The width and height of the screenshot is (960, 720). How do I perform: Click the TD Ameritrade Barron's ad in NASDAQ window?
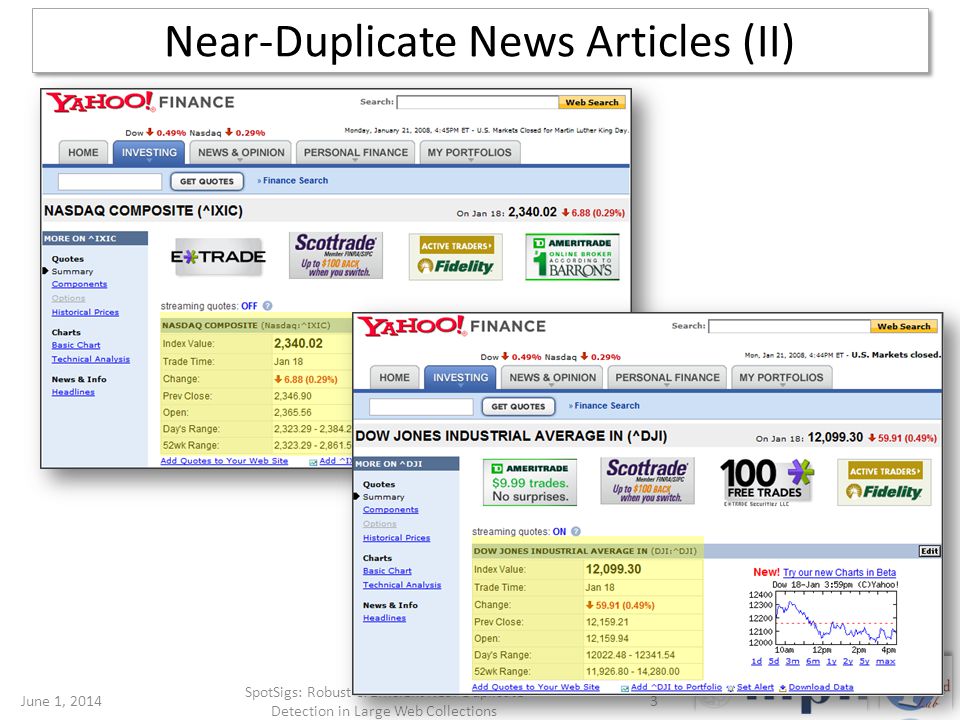coord(572,257)
